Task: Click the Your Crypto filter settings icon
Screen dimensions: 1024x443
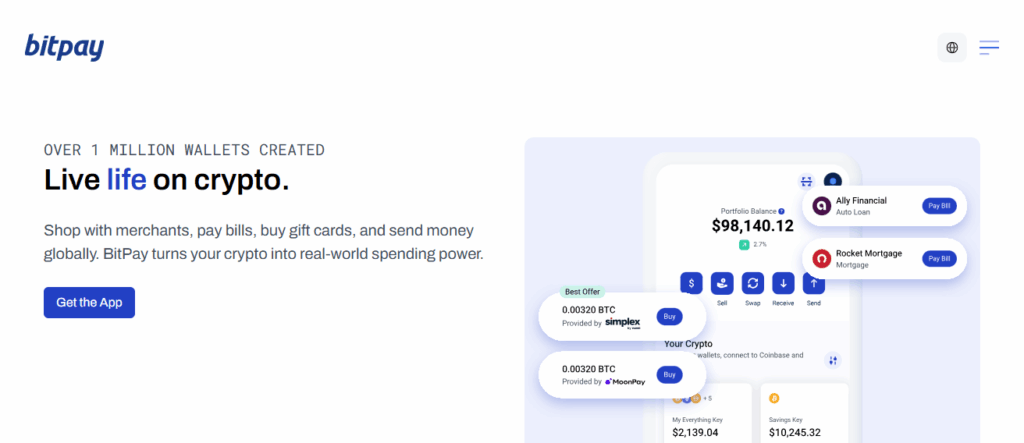Action: [x=832, y=360]
